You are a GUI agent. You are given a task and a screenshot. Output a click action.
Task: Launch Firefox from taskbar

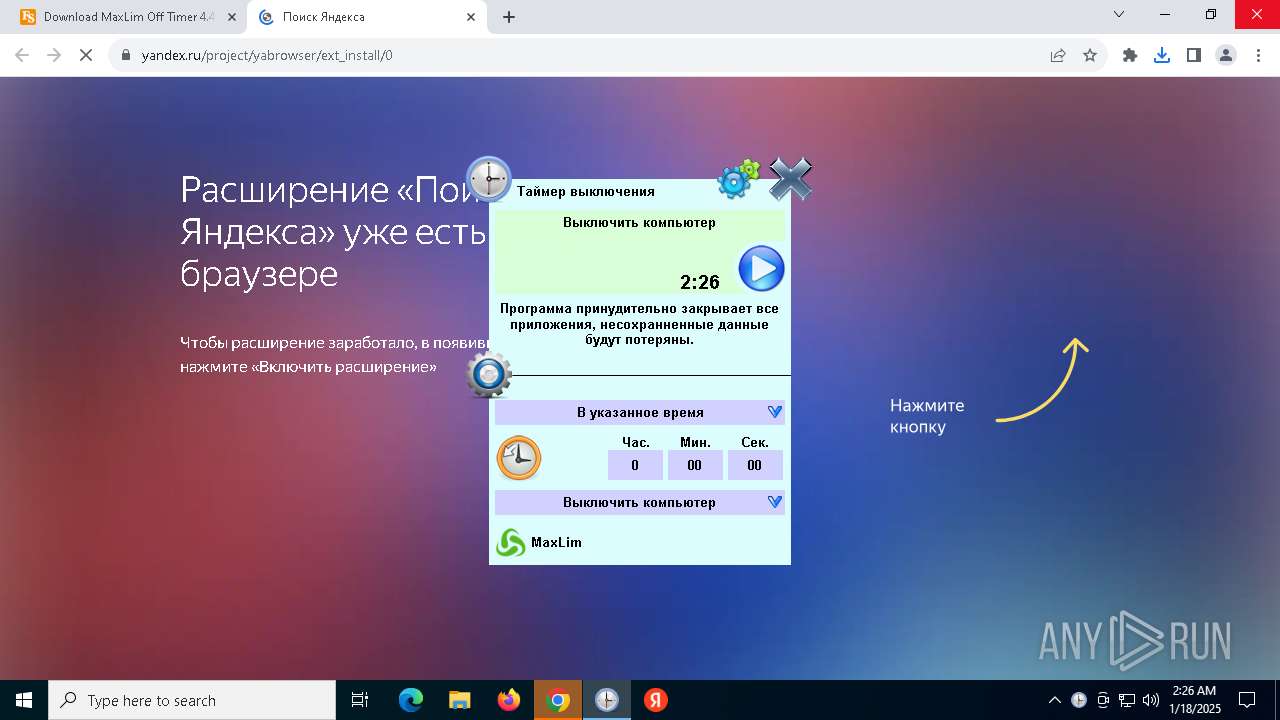(509, 700)
